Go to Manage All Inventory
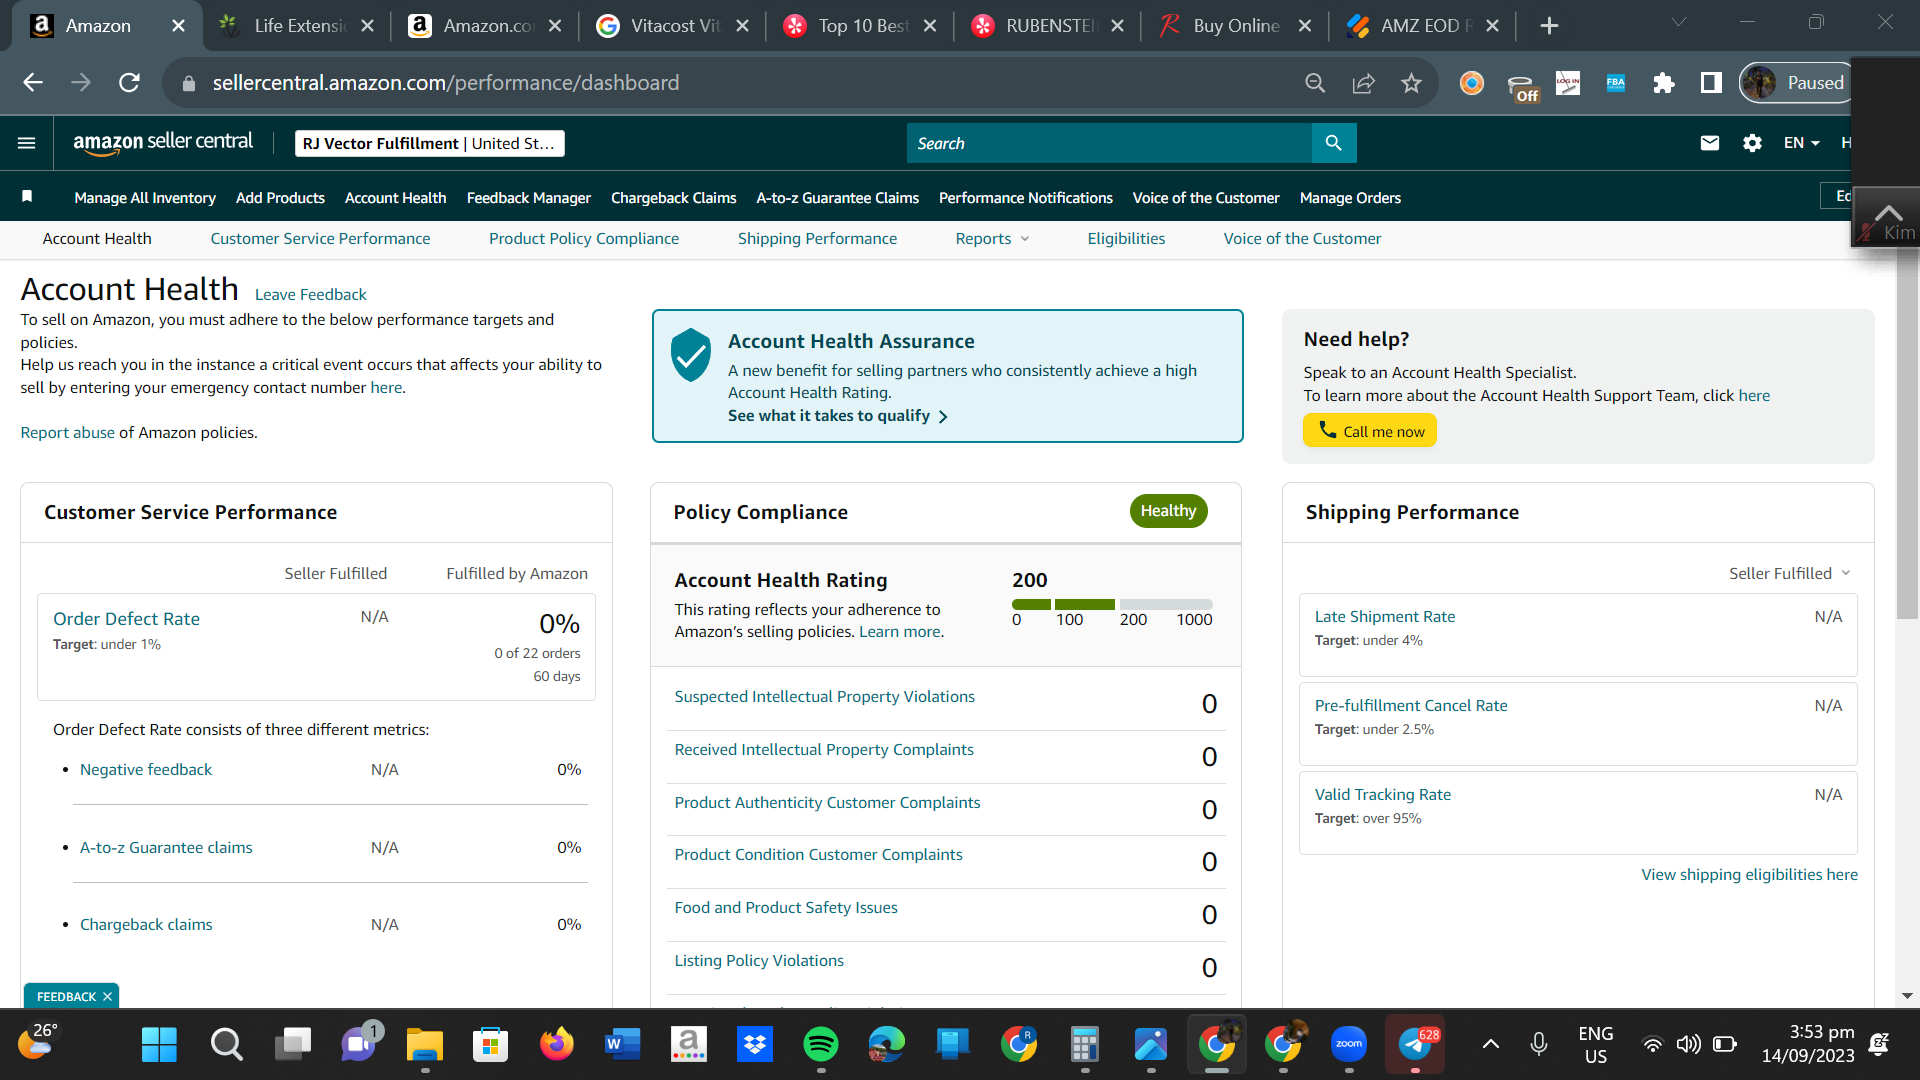Viewport: 1920px width, 1080px height. click(x=145, y=198)
